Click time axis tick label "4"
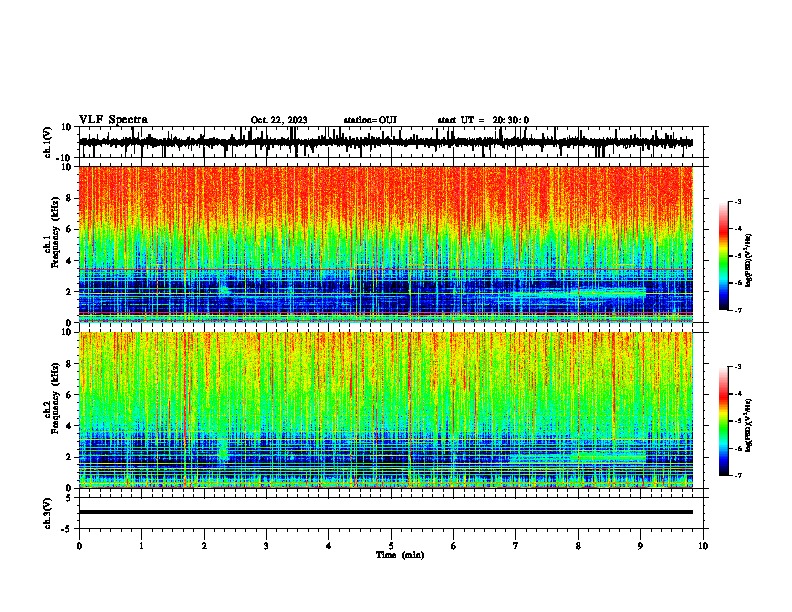792x612 pixels. tap(329, 546)
